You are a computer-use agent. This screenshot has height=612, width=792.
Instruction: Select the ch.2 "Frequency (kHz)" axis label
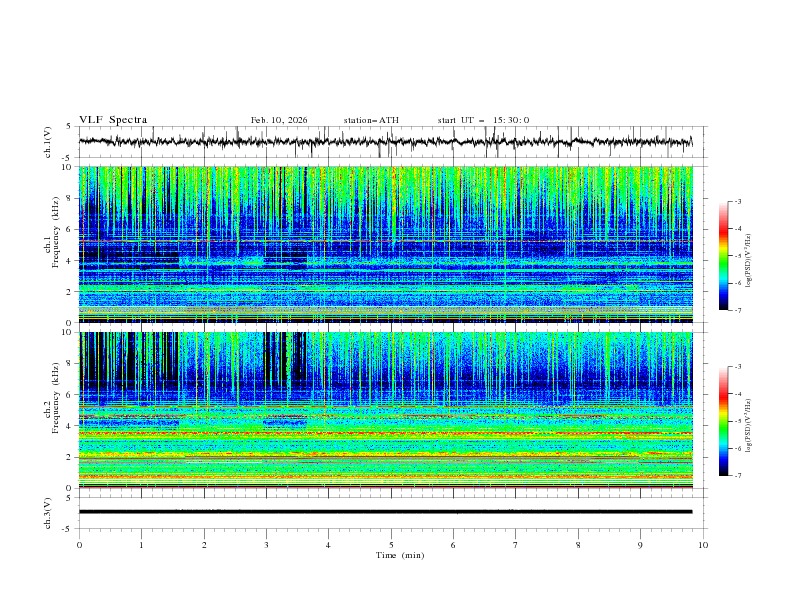coord(55,397)
